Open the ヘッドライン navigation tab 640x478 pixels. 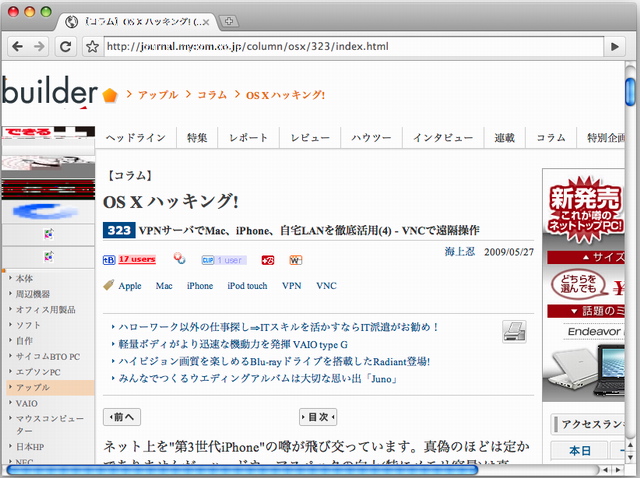click(136, 138)
